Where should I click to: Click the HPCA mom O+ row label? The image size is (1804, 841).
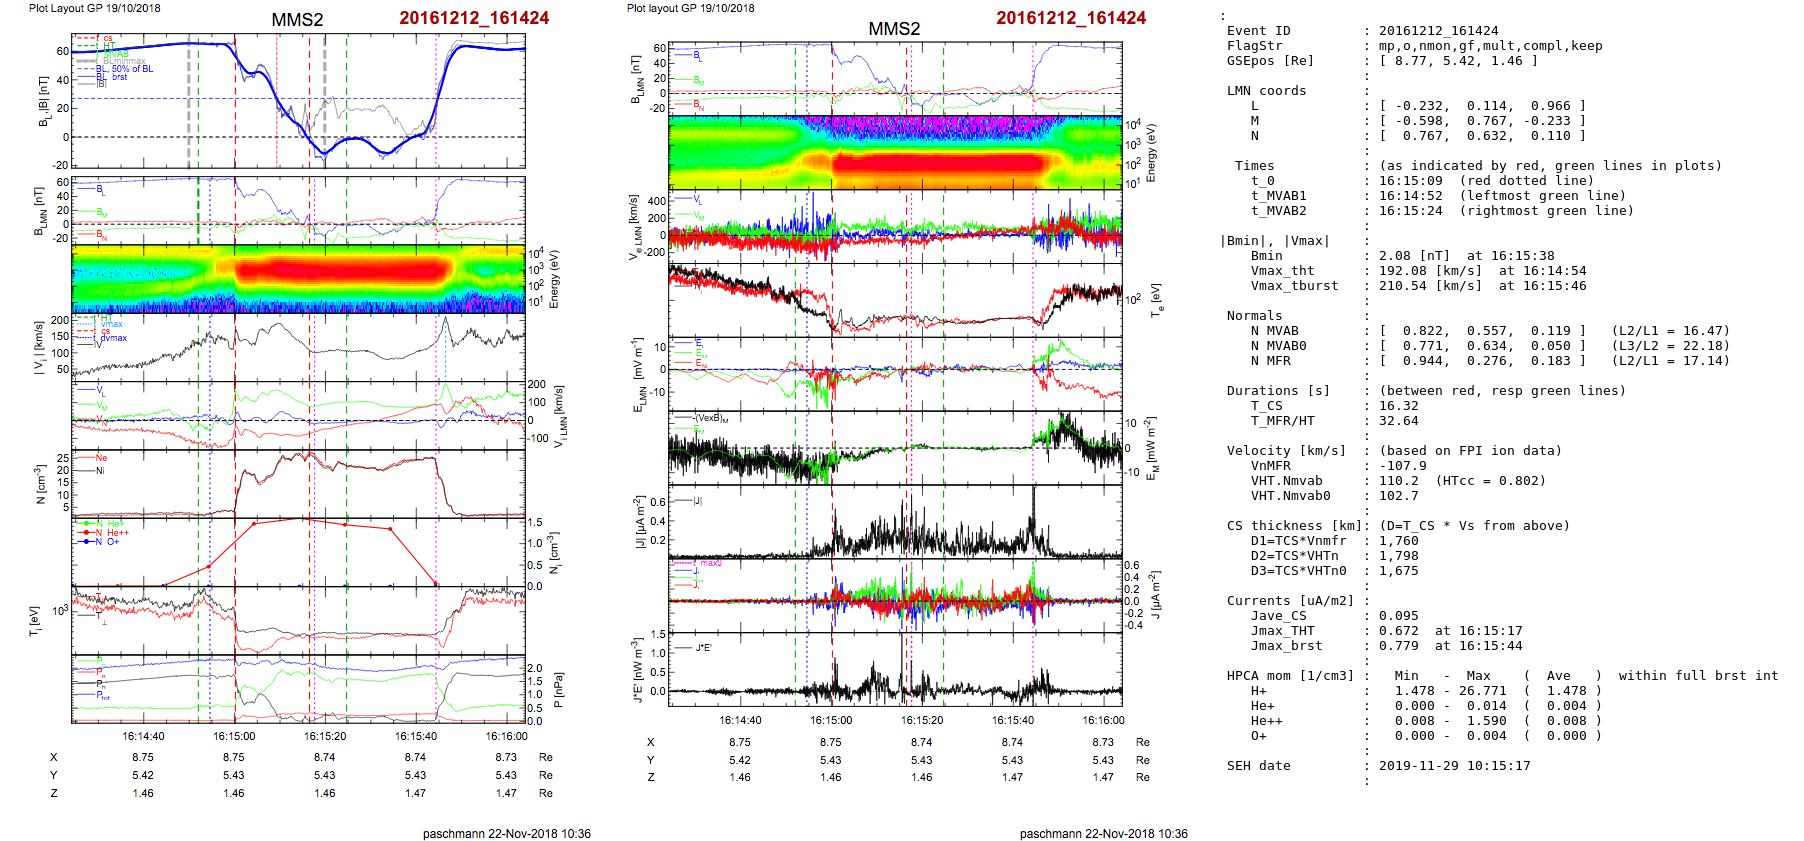pyautogui.click(x=1258, y=736)
